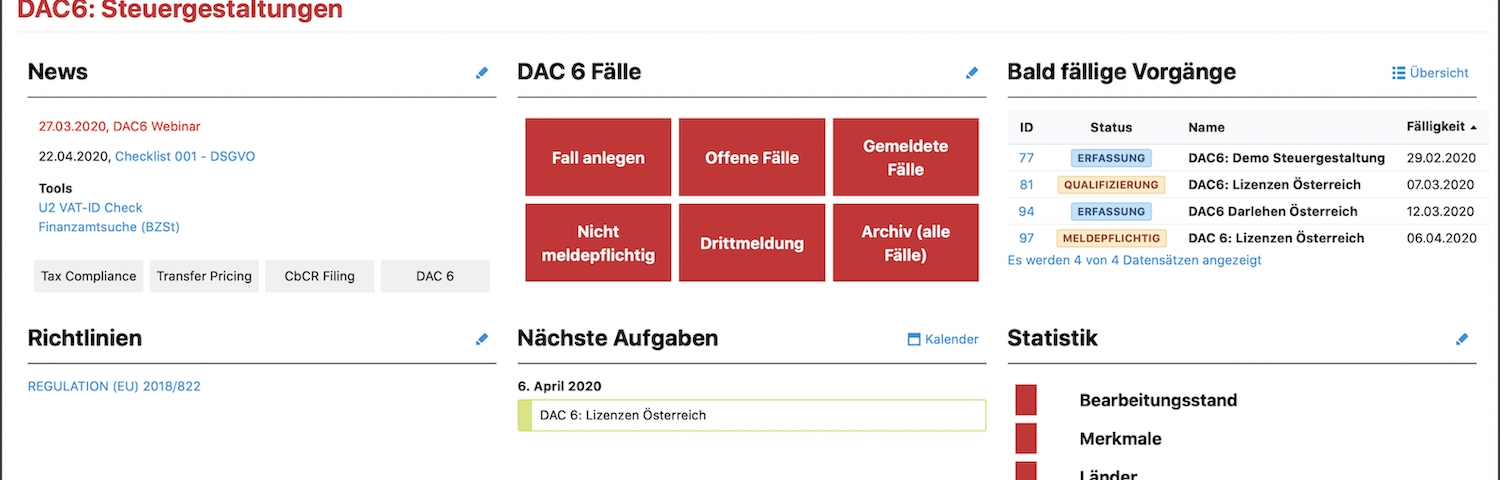The image size is (1500, 480).
Task: Open the Drittmeldung tile
Action: coord(752,243)
